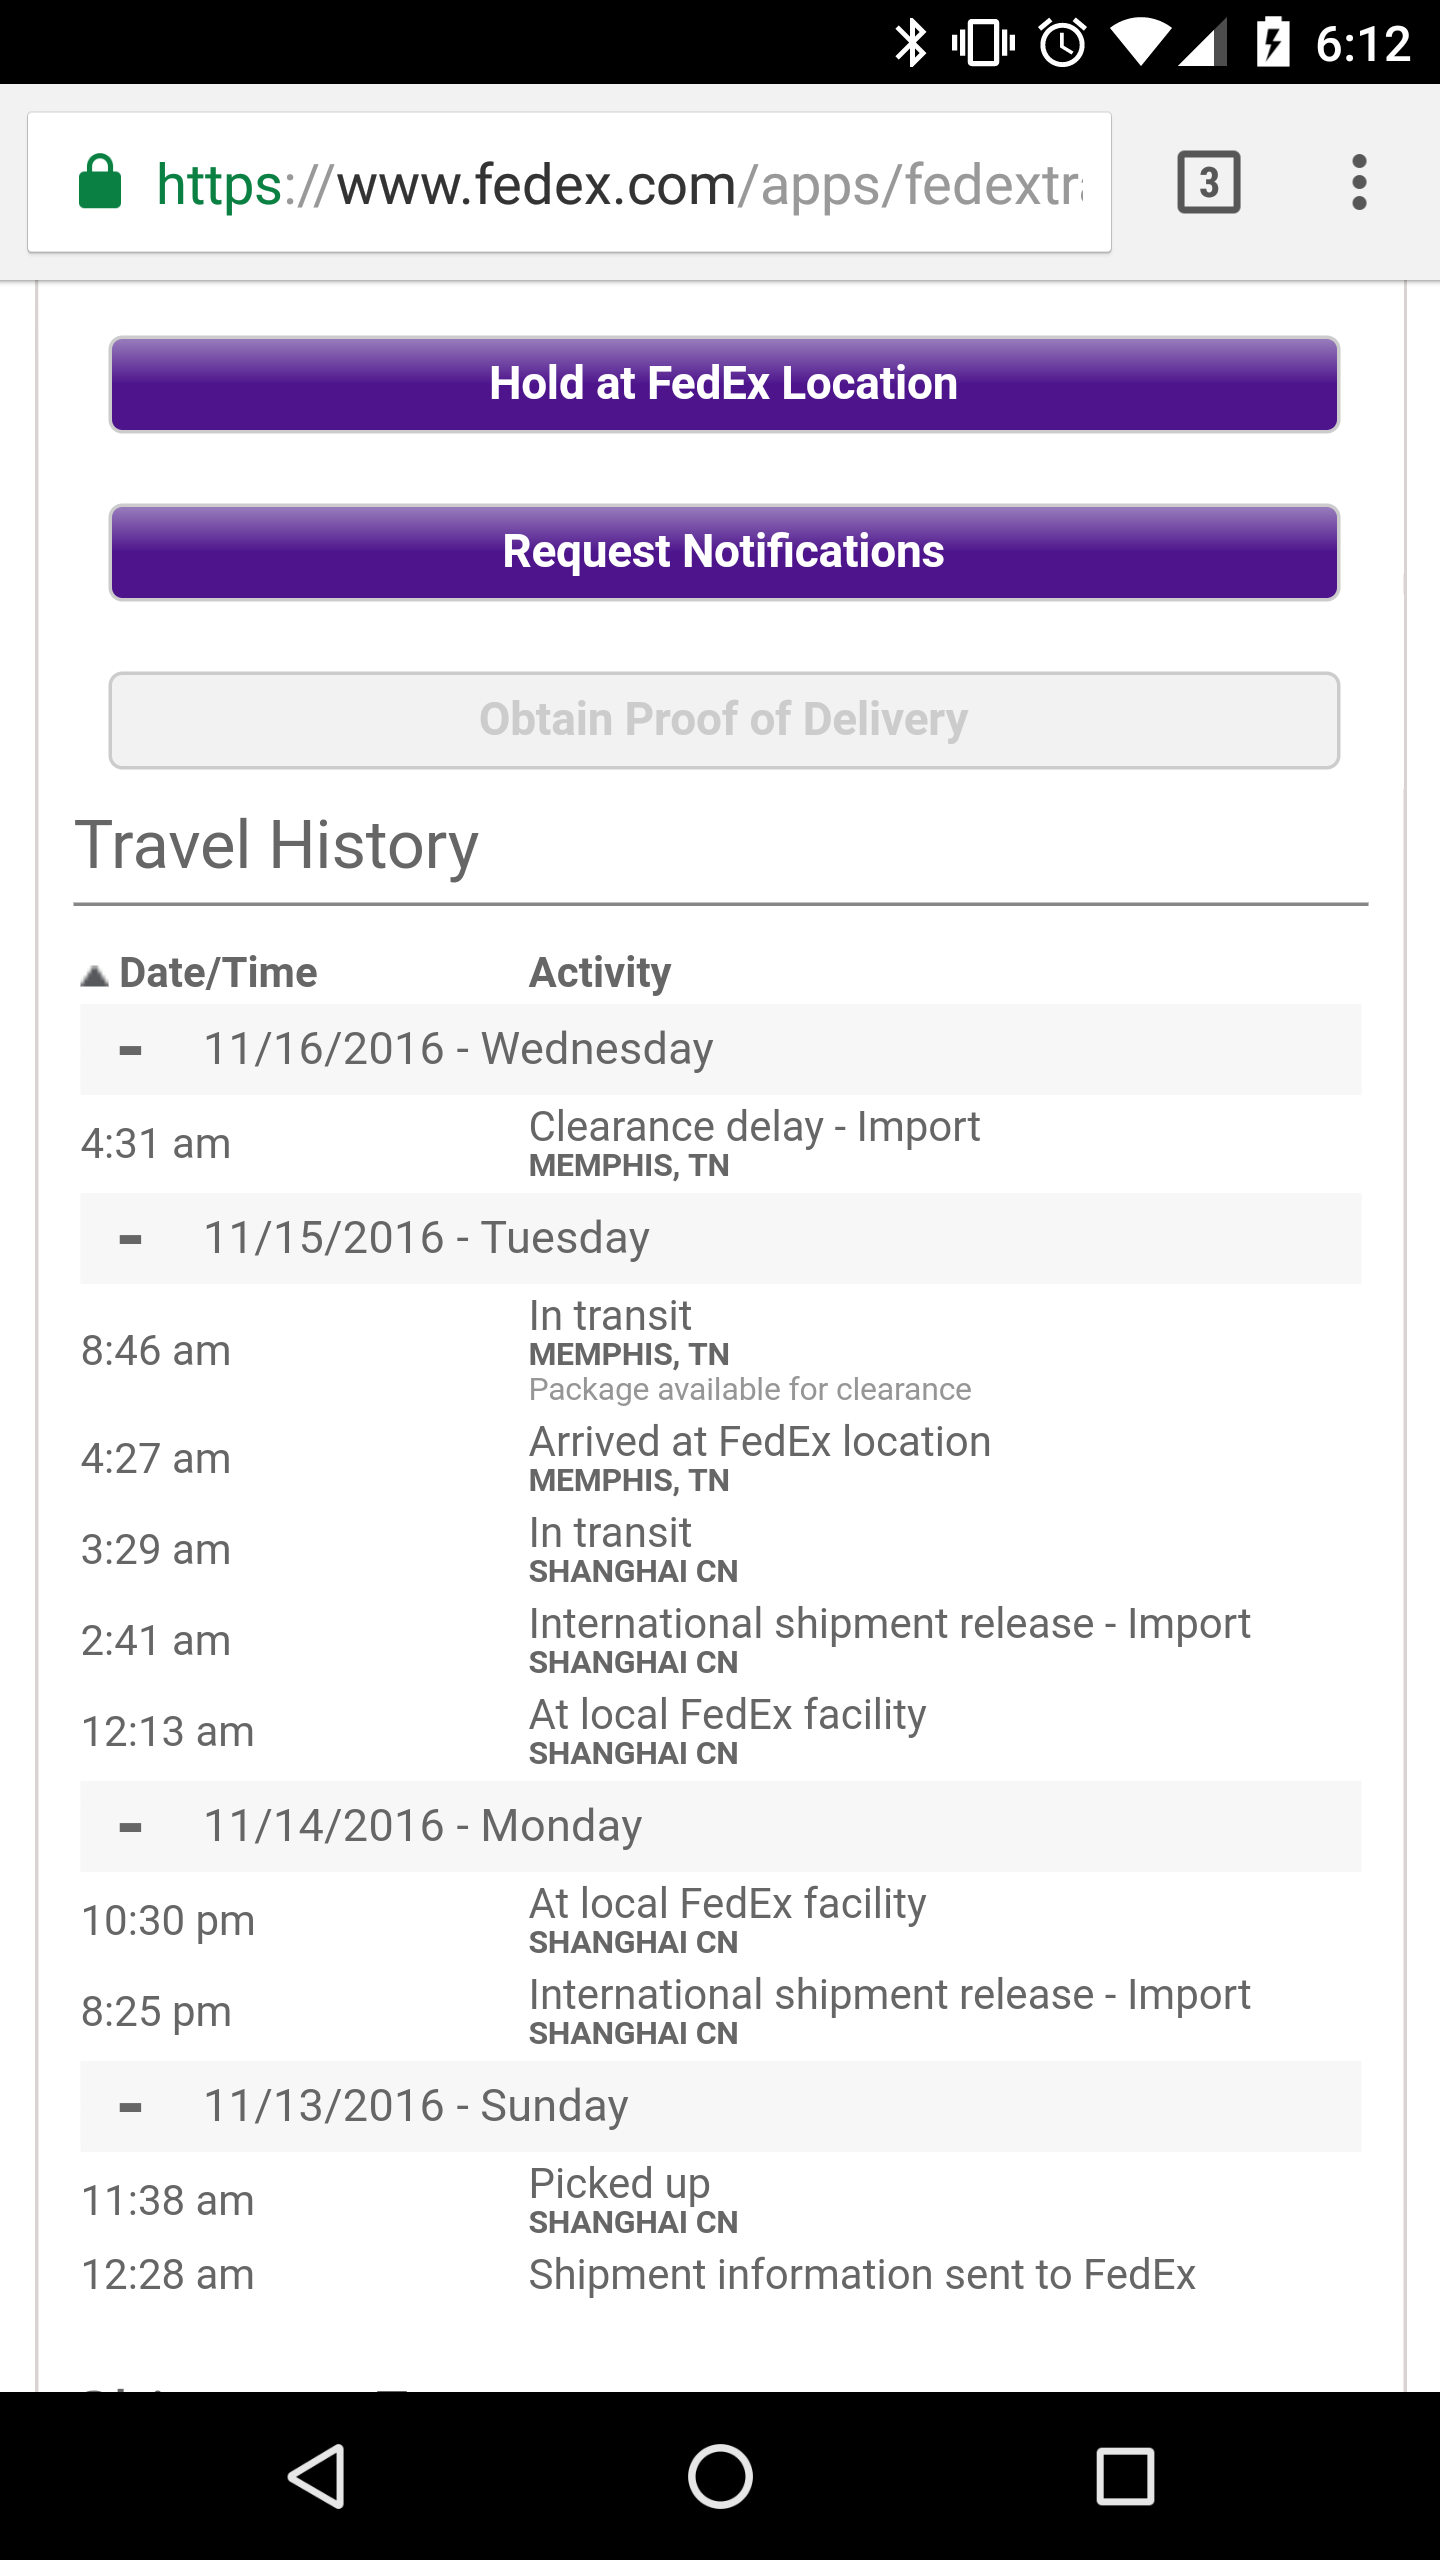Tap the Android back navigation button
1440x2560 pixels.
pos(318,2476)
